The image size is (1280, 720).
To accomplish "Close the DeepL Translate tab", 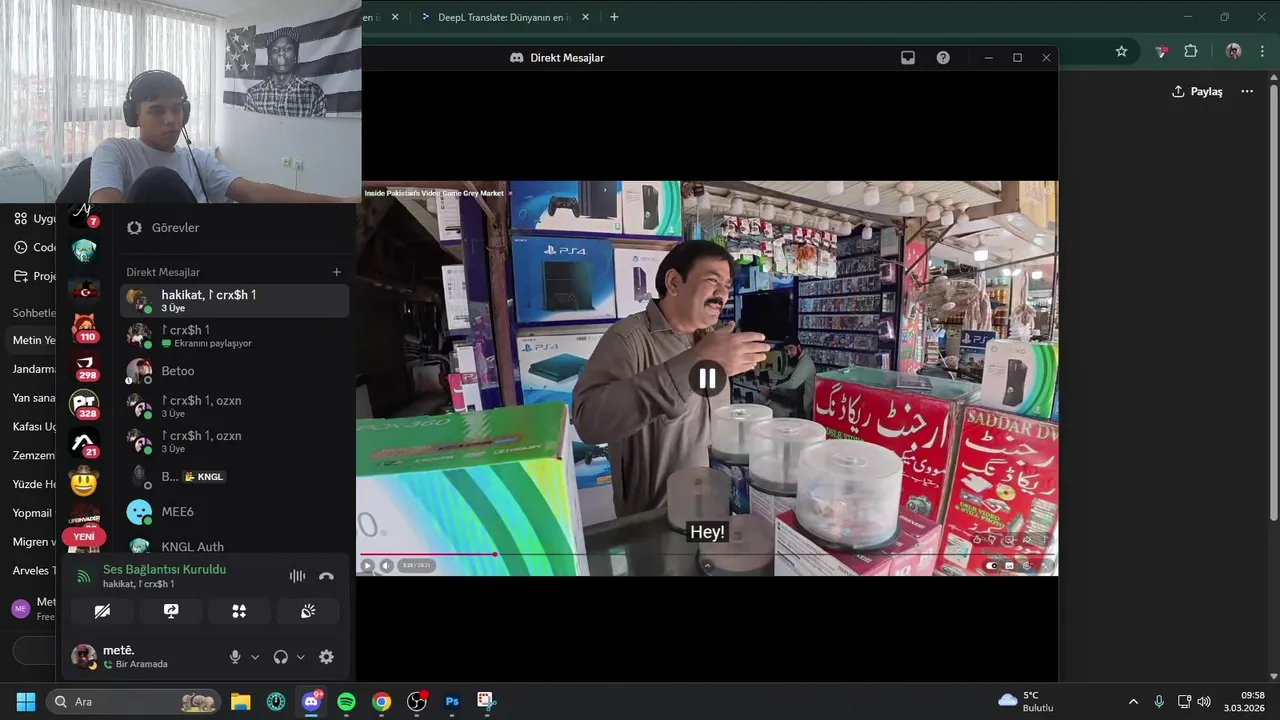I will (x=586, y=17).
